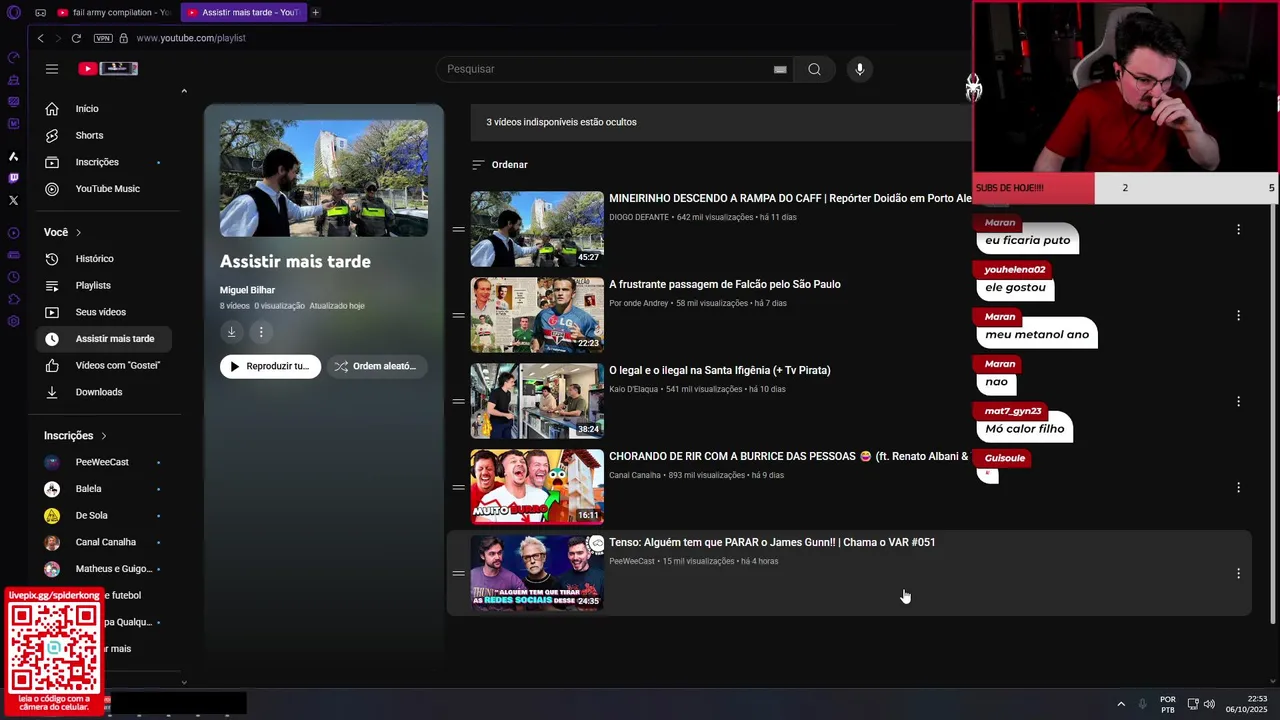Open the on-screen keyboard icon in search
Screen dimensions: 1280x720
(780, 69)
